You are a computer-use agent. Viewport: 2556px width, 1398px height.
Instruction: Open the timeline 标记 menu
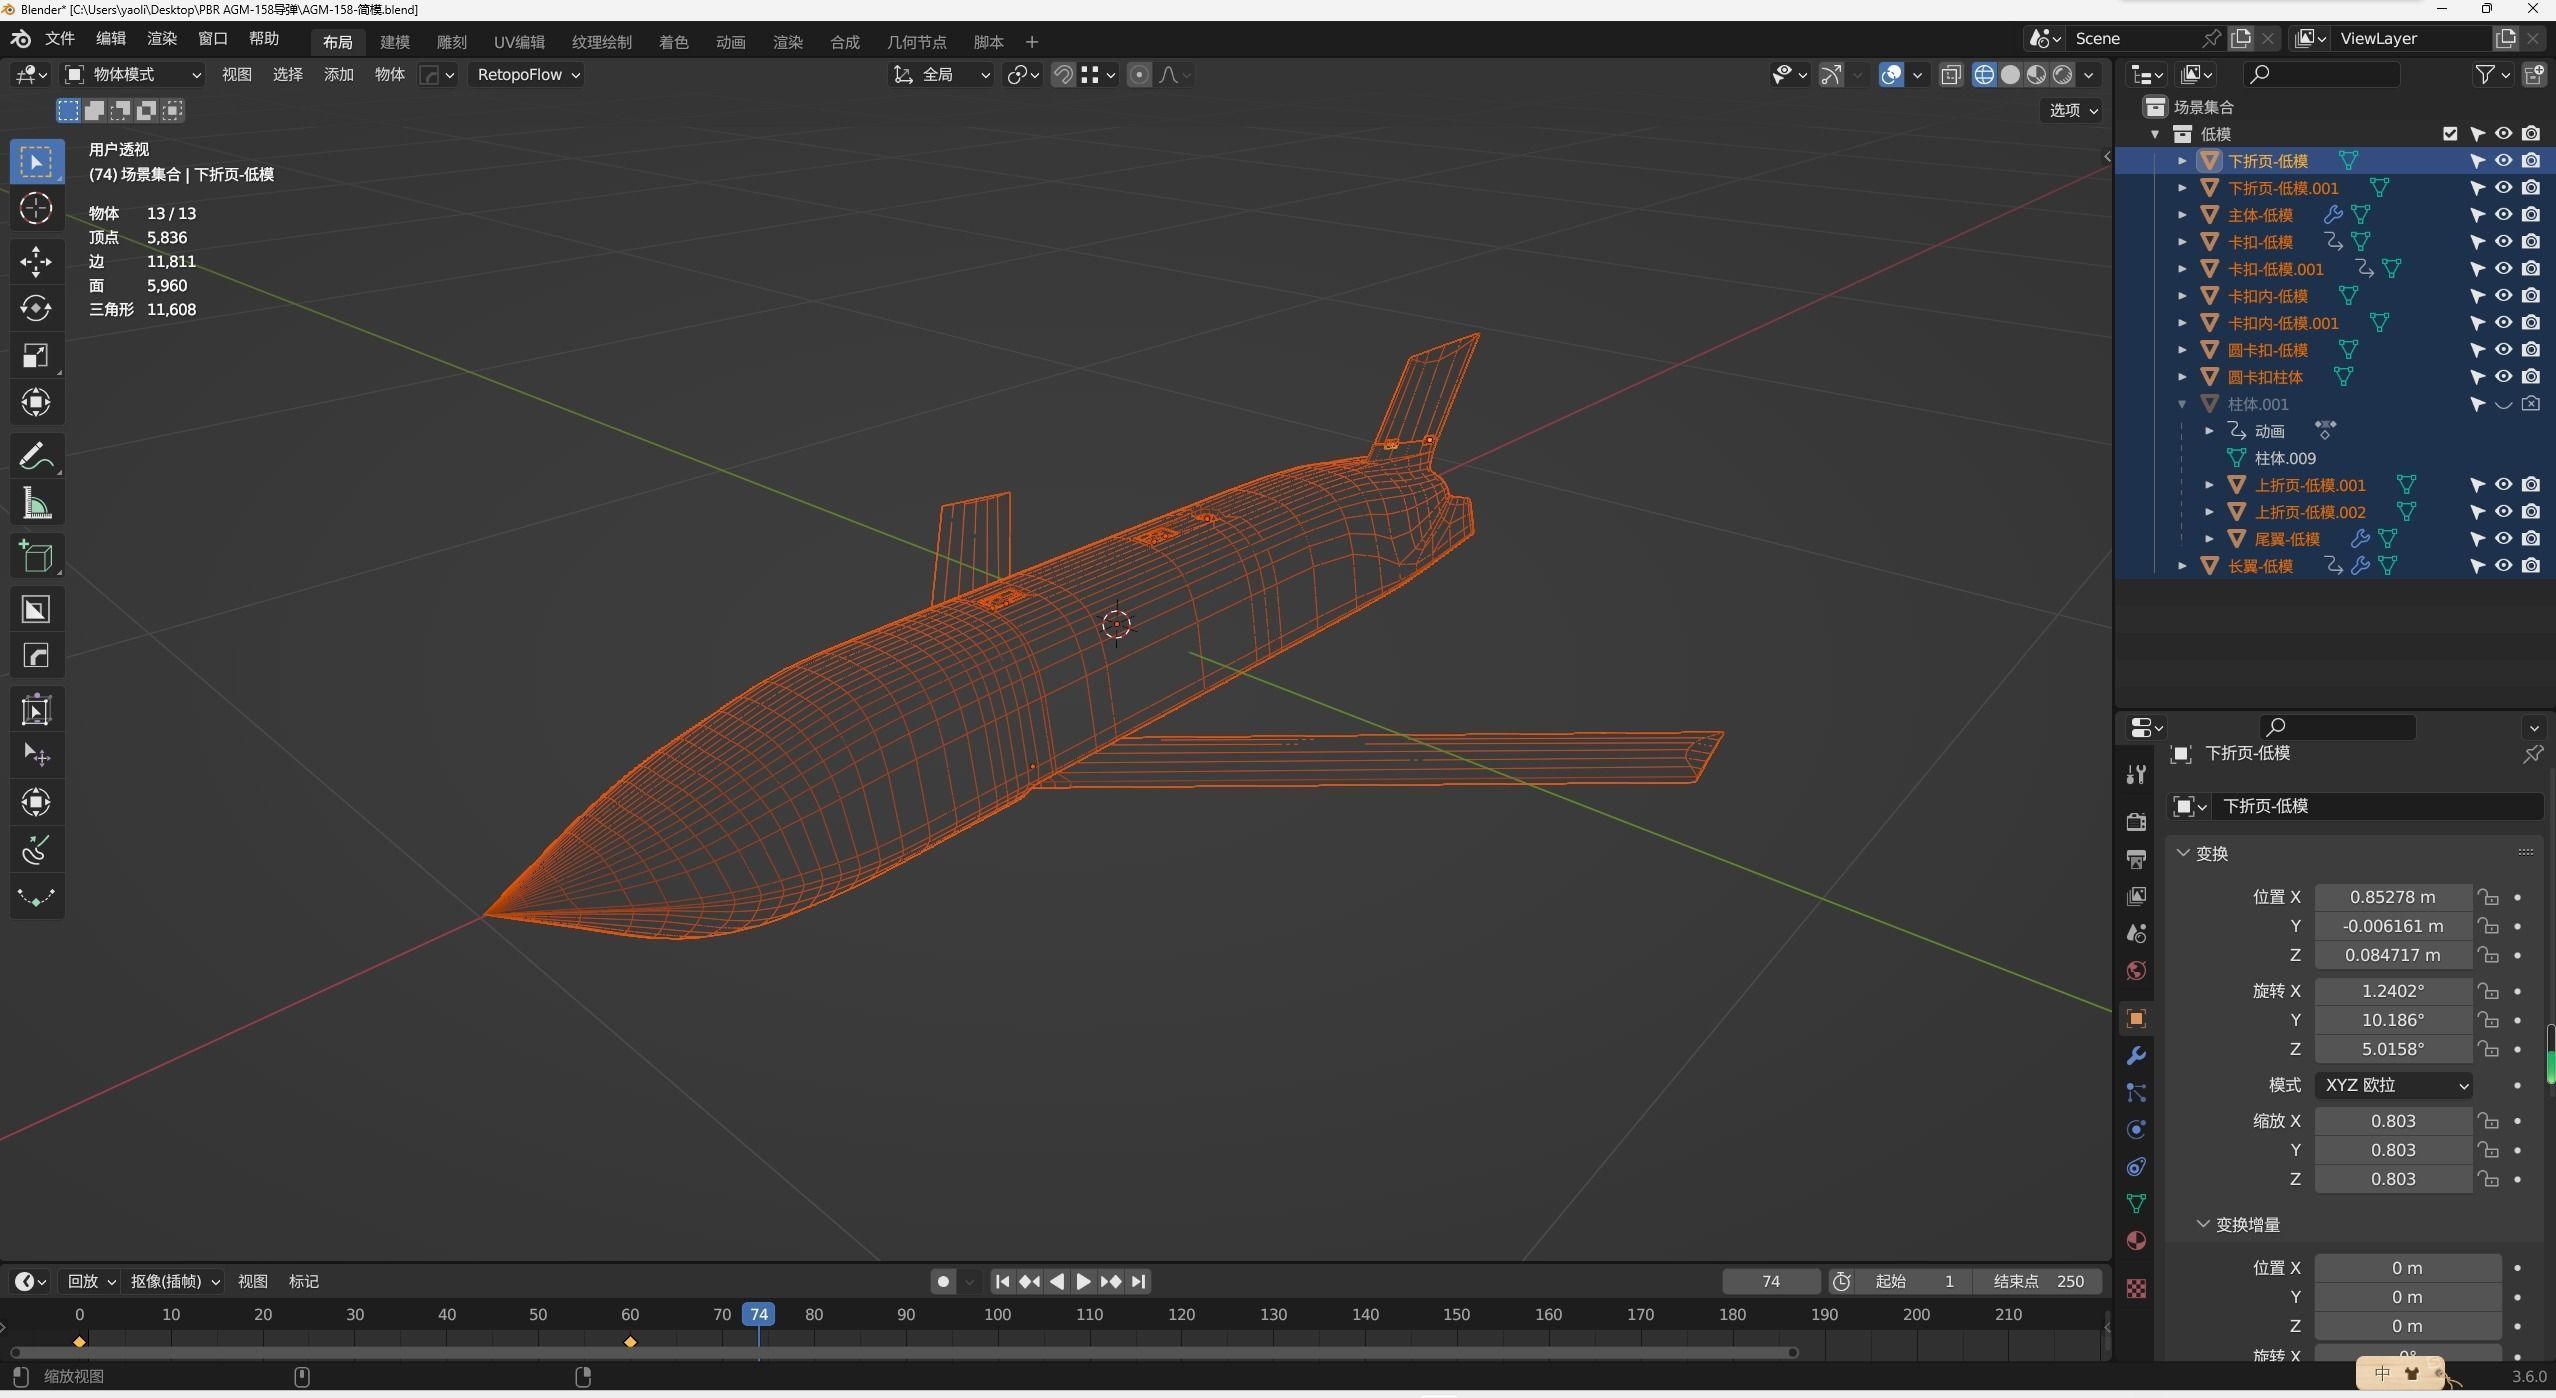tap(304, 1281)
